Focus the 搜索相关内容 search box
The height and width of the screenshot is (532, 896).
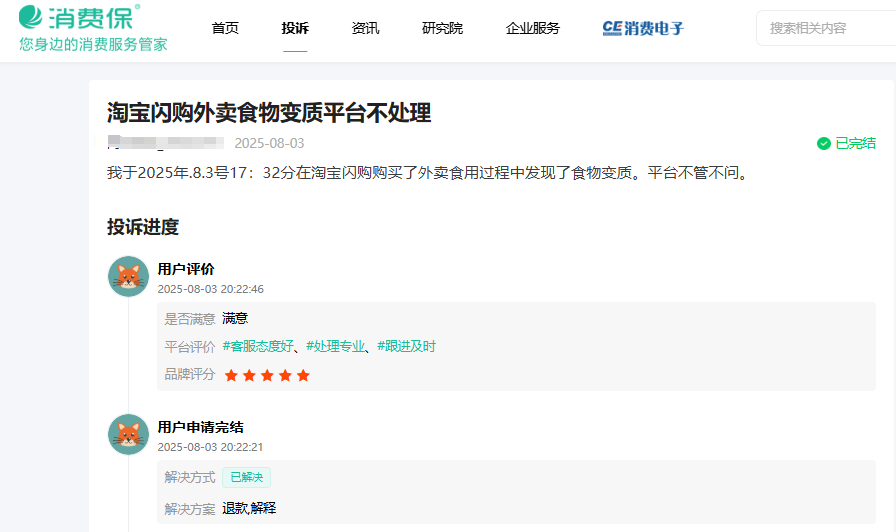826,28
